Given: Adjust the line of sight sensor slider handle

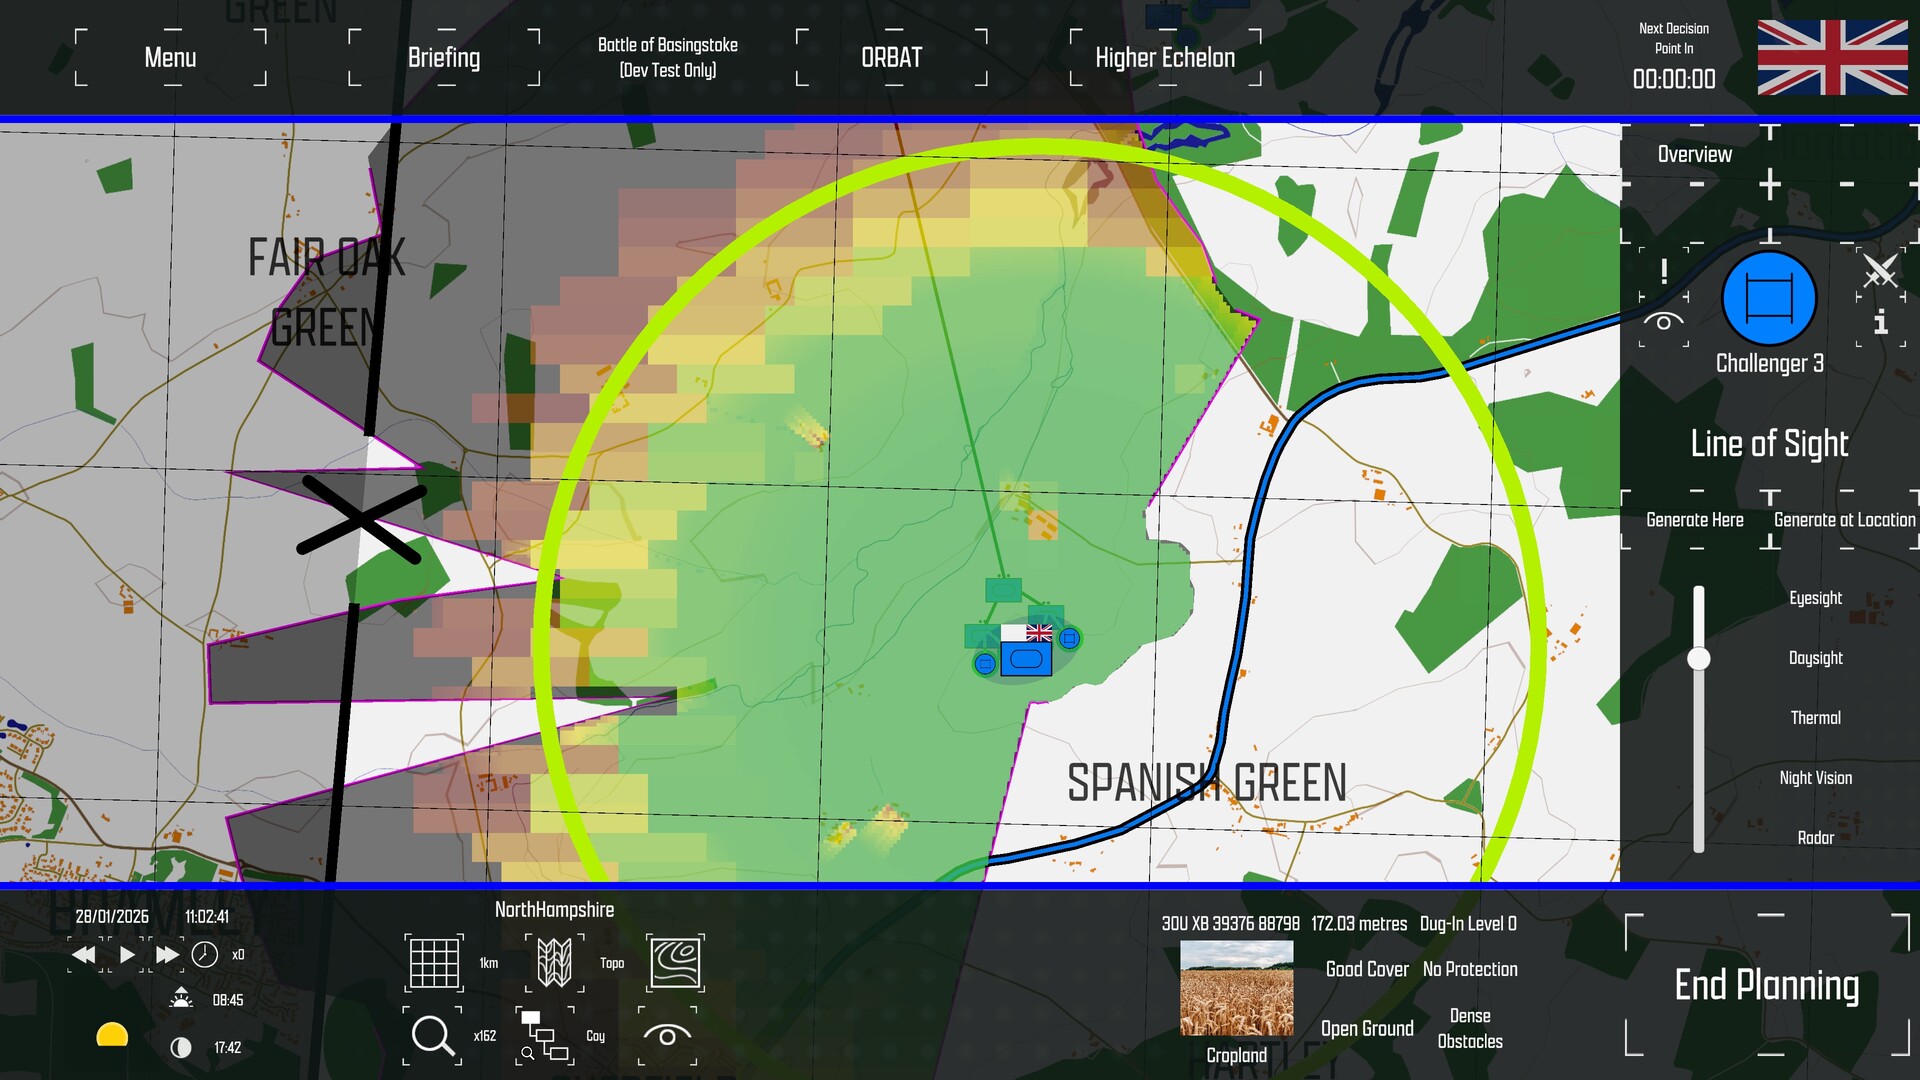Looking at the screenshot, I should (1698, 658).
